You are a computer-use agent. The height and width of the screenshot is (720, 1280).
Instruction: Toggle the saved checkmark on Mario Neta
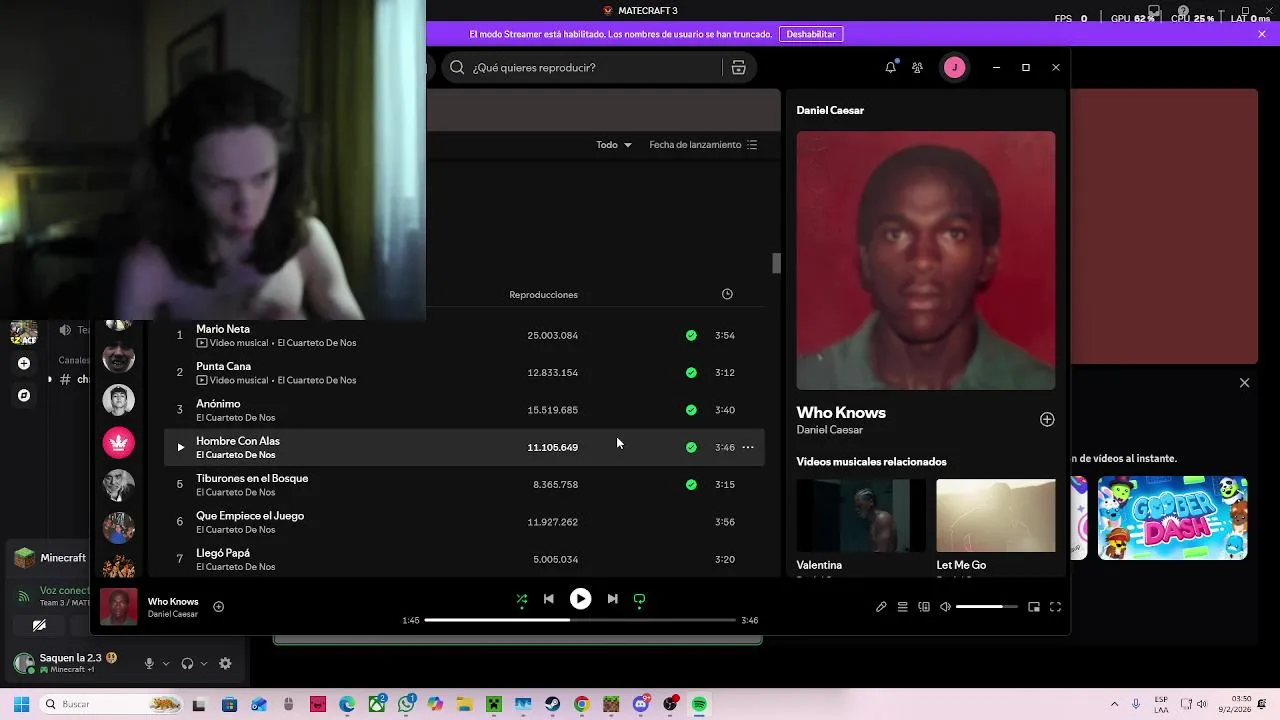(691, 335)
